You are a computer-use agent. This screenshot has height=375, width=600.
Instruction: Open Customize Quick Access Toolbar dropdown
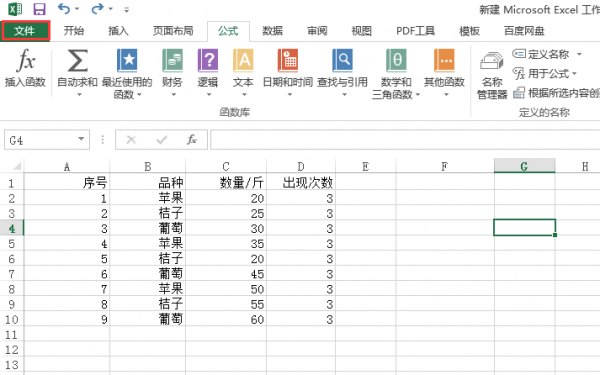click(x=126, y=10)
